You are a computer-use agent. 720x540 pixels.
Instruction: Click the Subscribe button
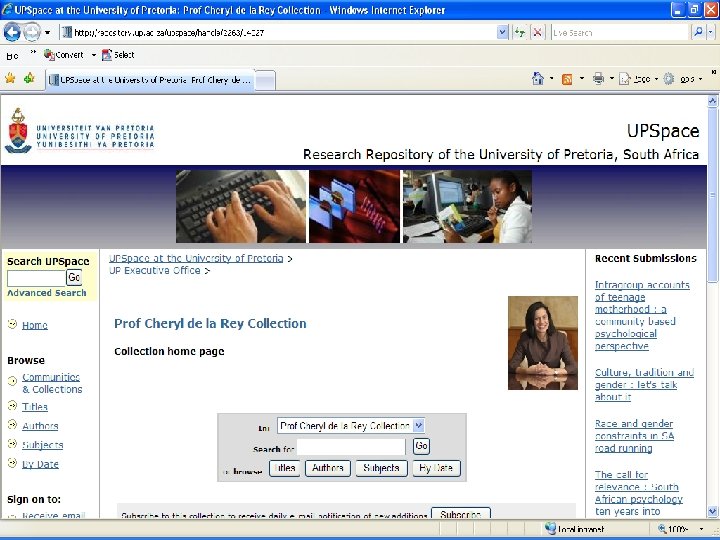coord(461,514)
